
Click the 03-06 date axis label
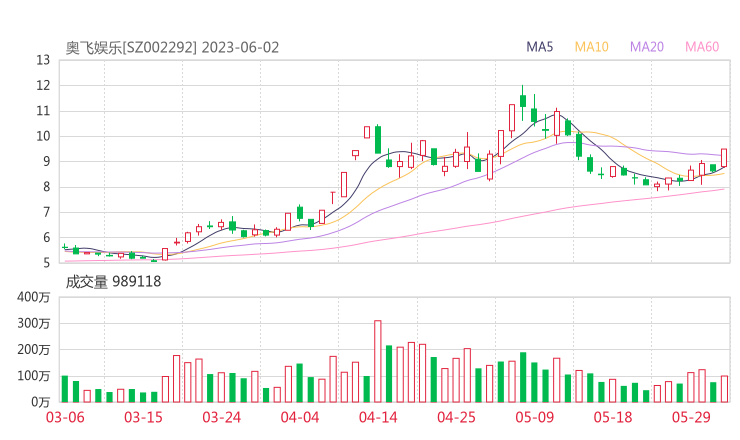click(x=65, y=417)
